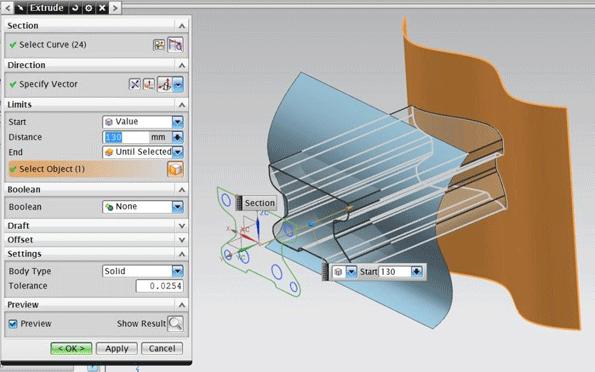Open the dialog settings gear icon
The image size is (595, 372).
pos(88,8)
